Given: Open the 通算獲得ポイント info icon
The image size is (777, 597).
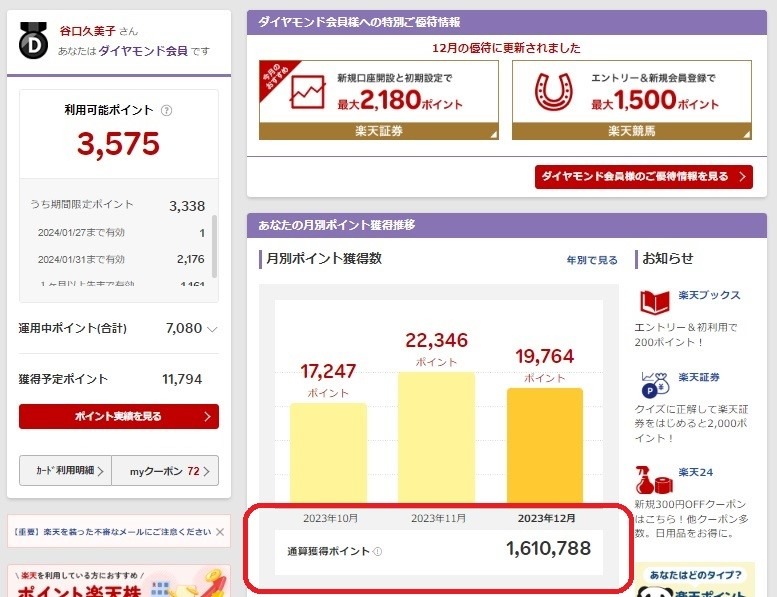Looking at the screenshot, I should coord(378,551).
